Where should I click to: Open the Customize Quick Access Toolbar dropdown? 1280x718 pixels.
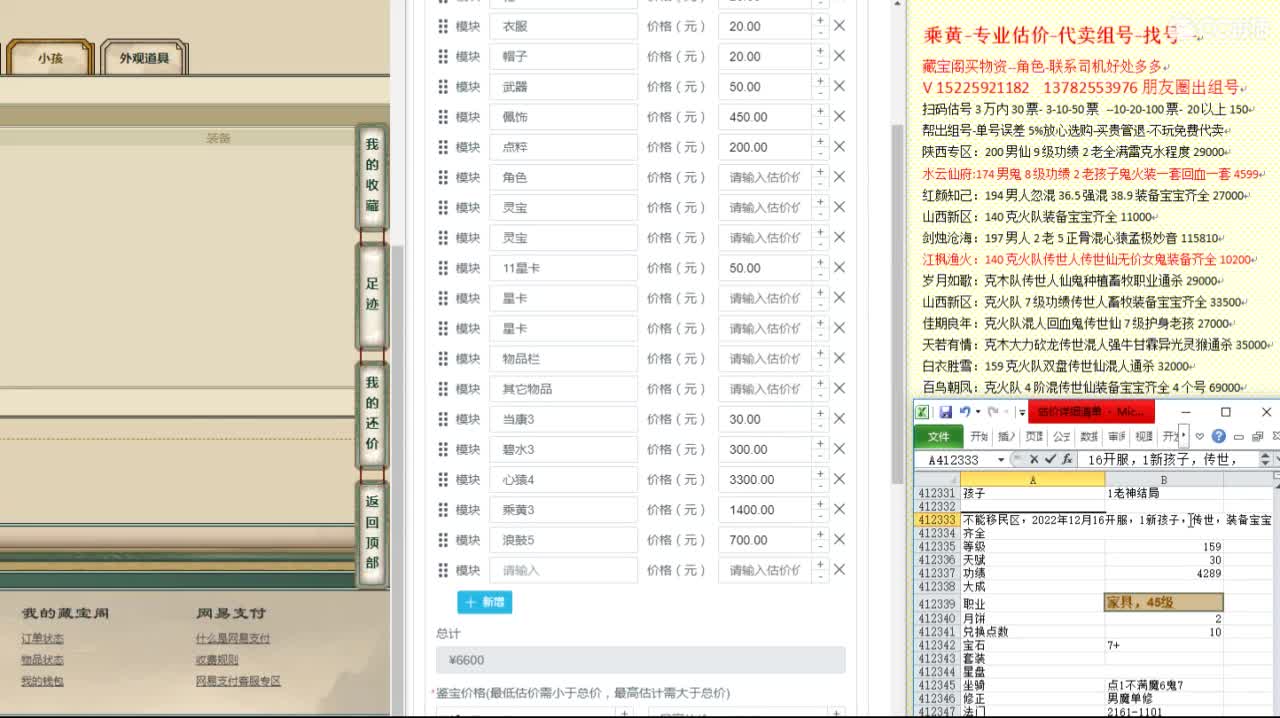click(1021, 412)
